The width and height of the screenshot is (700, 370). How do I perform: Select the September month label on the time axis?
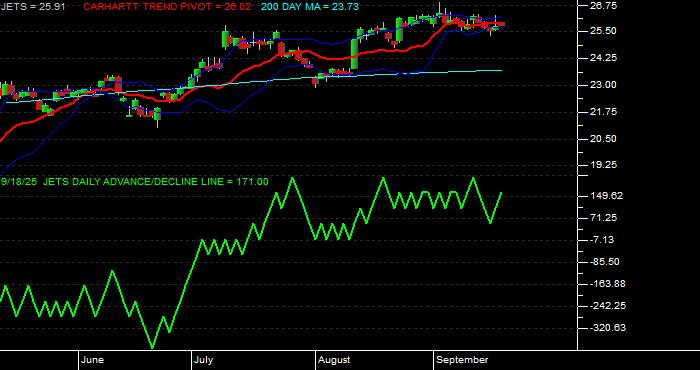[462, 360]
